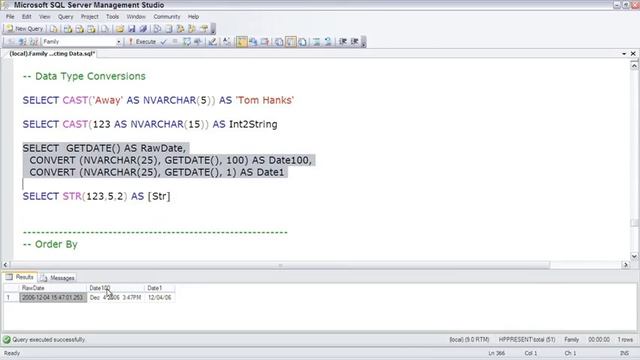Open SQL Editor toolbar options arrow
Image resolution: width=640 pixels, height=360 pixels.
point(364,42)
